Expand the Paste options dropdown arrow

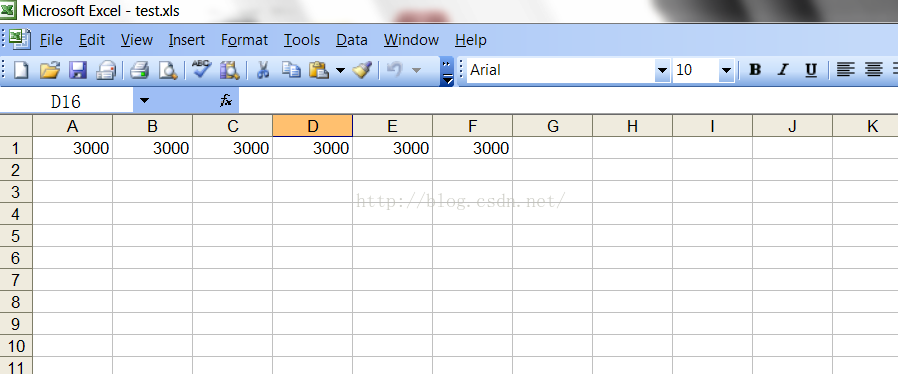[340, 71]
